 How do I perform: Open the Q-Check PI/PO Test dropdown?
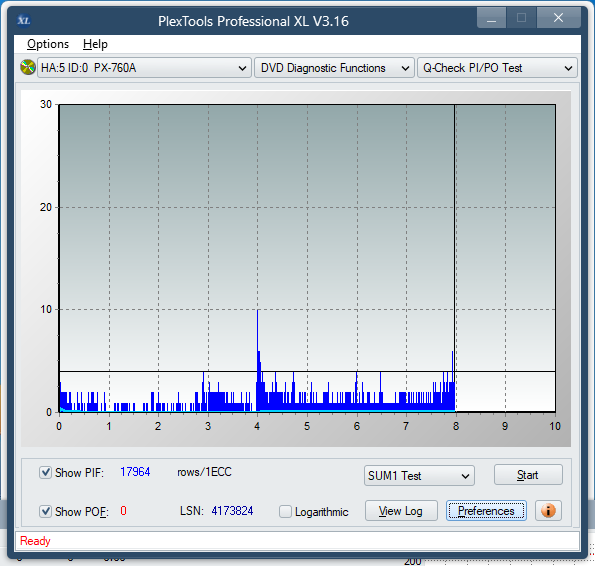(x=497, y=68)
